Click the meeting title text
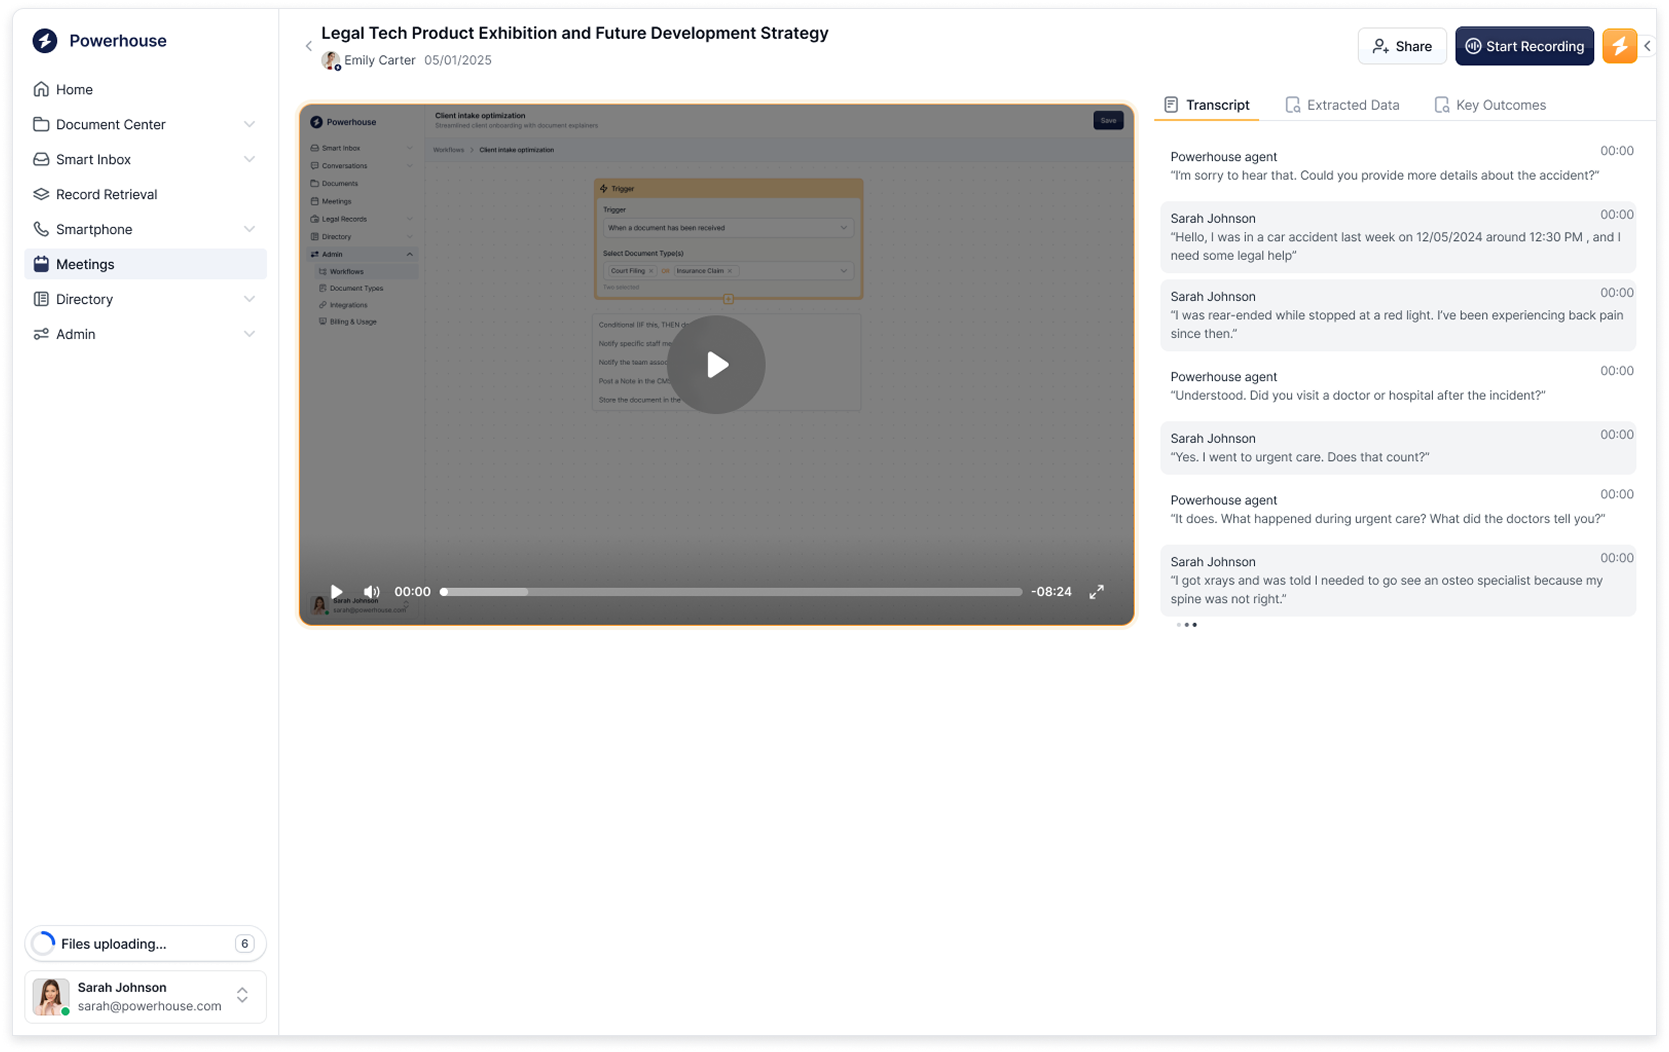 tap(575, 33)
